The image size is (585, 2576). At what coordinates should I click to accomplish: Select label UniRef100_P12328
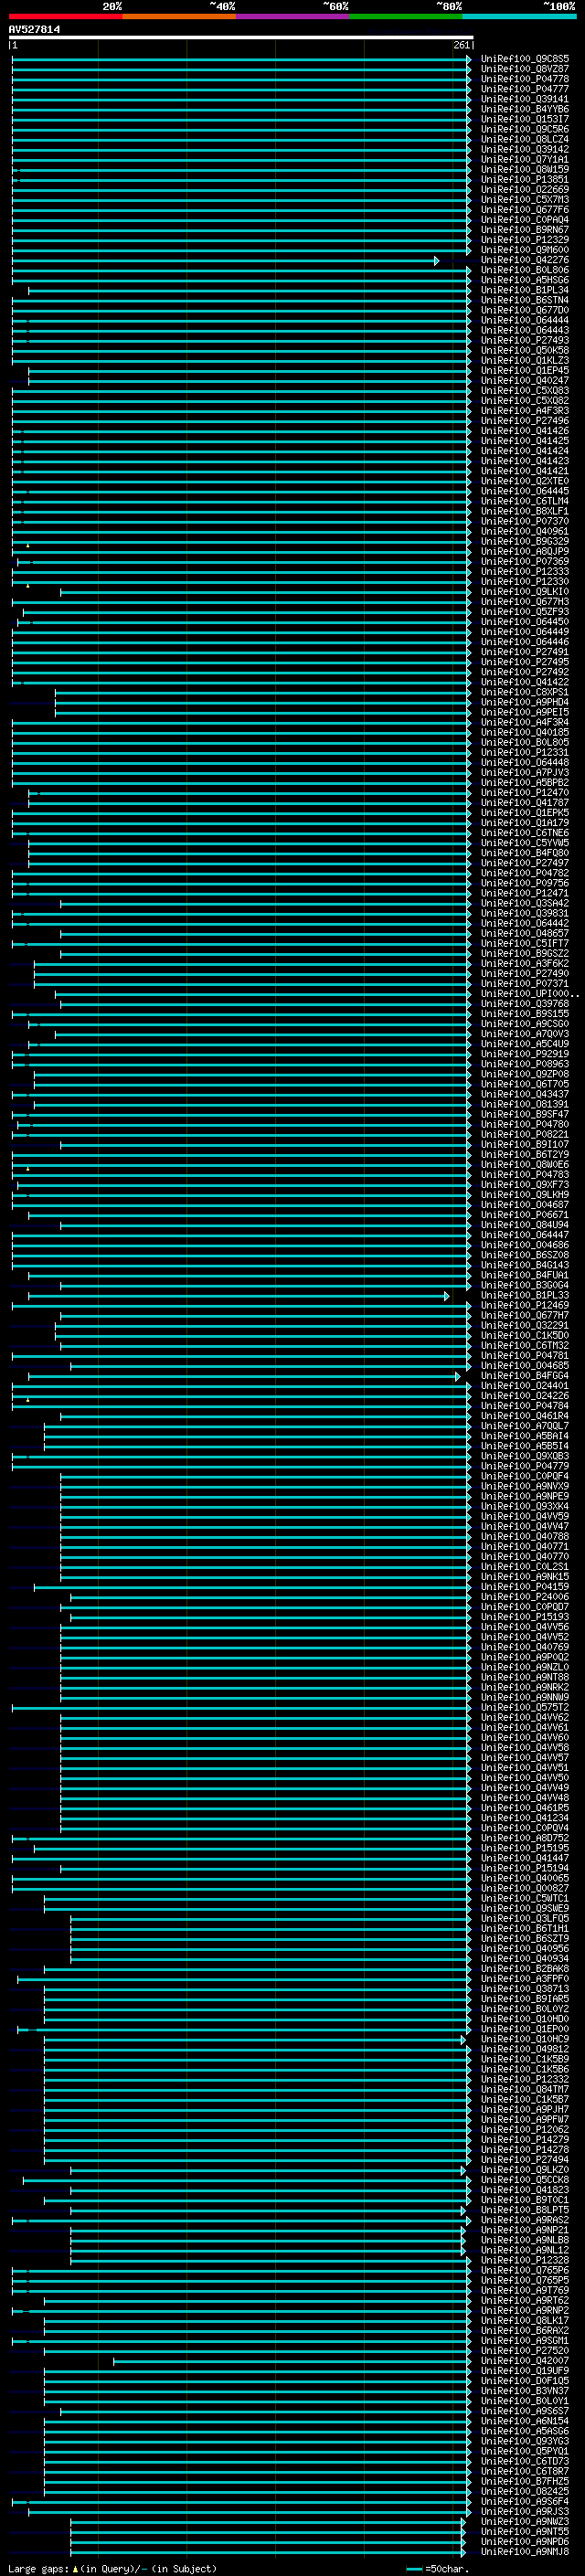524,2260
